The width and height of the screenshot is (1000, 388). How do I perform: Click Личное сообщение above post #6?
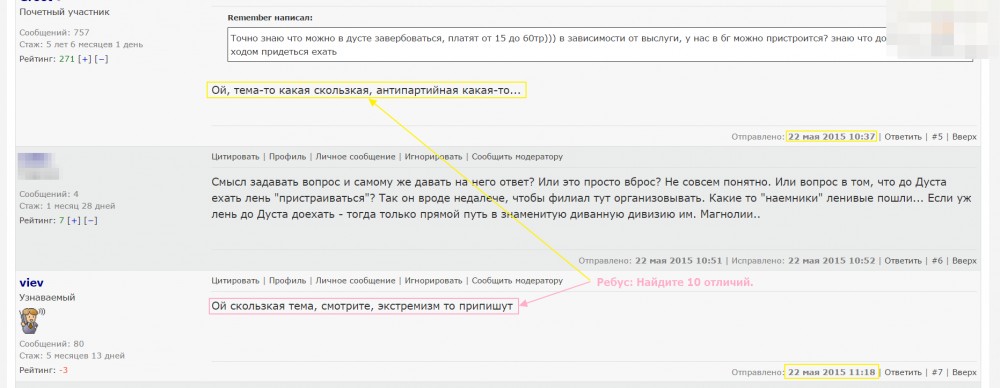[355, 156]
